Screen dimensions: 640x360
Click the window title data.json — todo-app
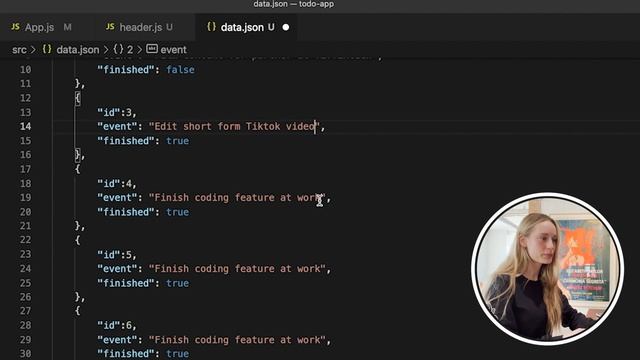coord(293,4)
